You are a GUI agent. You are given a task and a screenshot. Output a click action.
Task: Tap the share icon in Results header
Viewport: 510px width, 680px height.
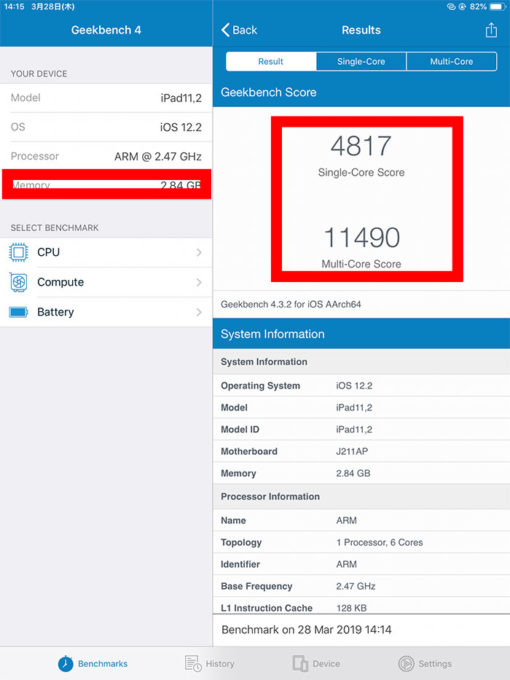tap(491, 30)
